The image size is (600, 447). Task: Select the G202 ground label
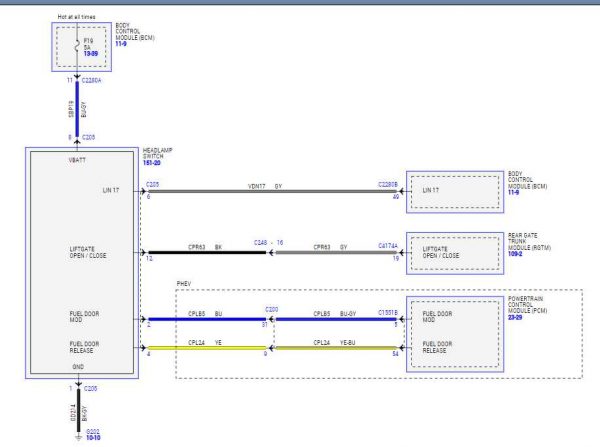tap(93, 431)
